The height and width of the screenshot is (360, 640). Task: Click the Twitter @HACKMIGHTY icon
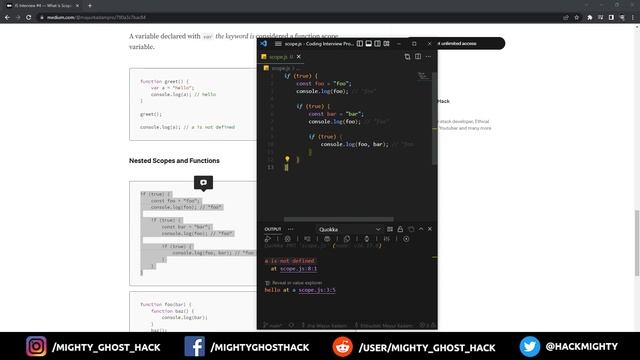tap(530, 346)
